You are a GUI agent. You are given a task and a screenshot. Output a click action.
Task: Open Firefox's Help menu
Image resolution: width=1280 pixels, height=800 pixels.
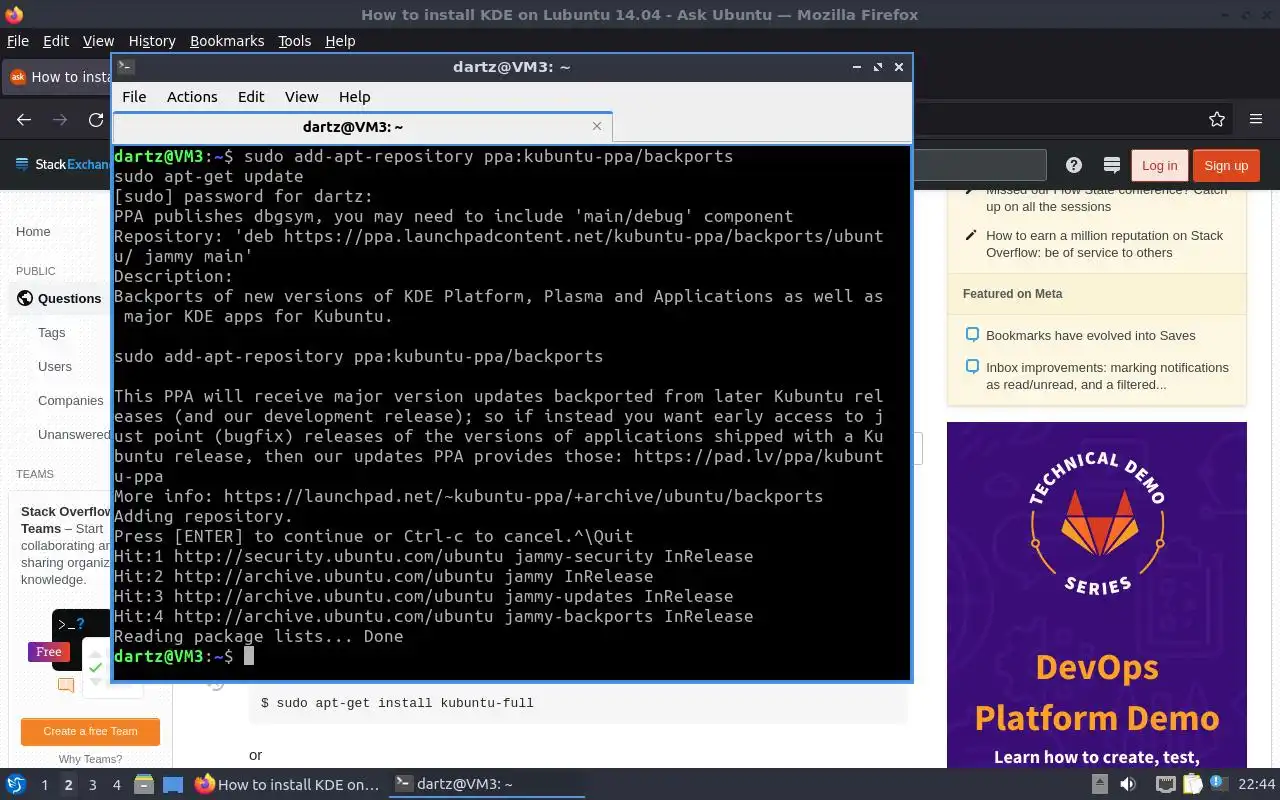pos(340,41)
